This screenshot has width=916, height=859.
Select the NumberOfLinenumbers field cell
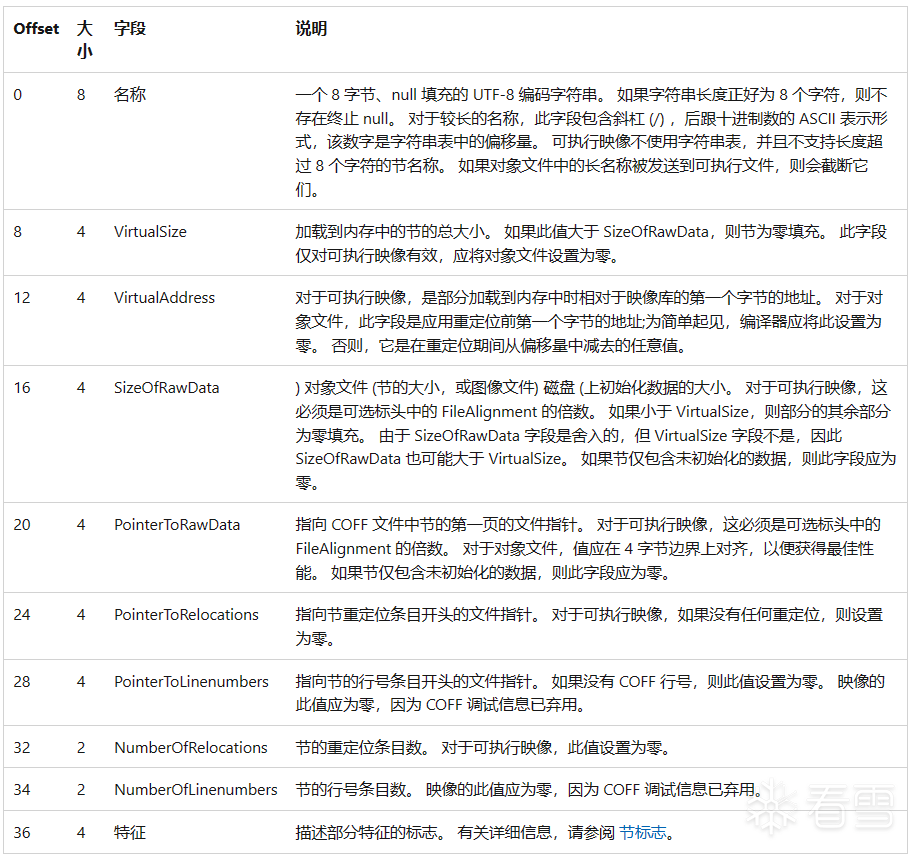click(x=196, y=789)
